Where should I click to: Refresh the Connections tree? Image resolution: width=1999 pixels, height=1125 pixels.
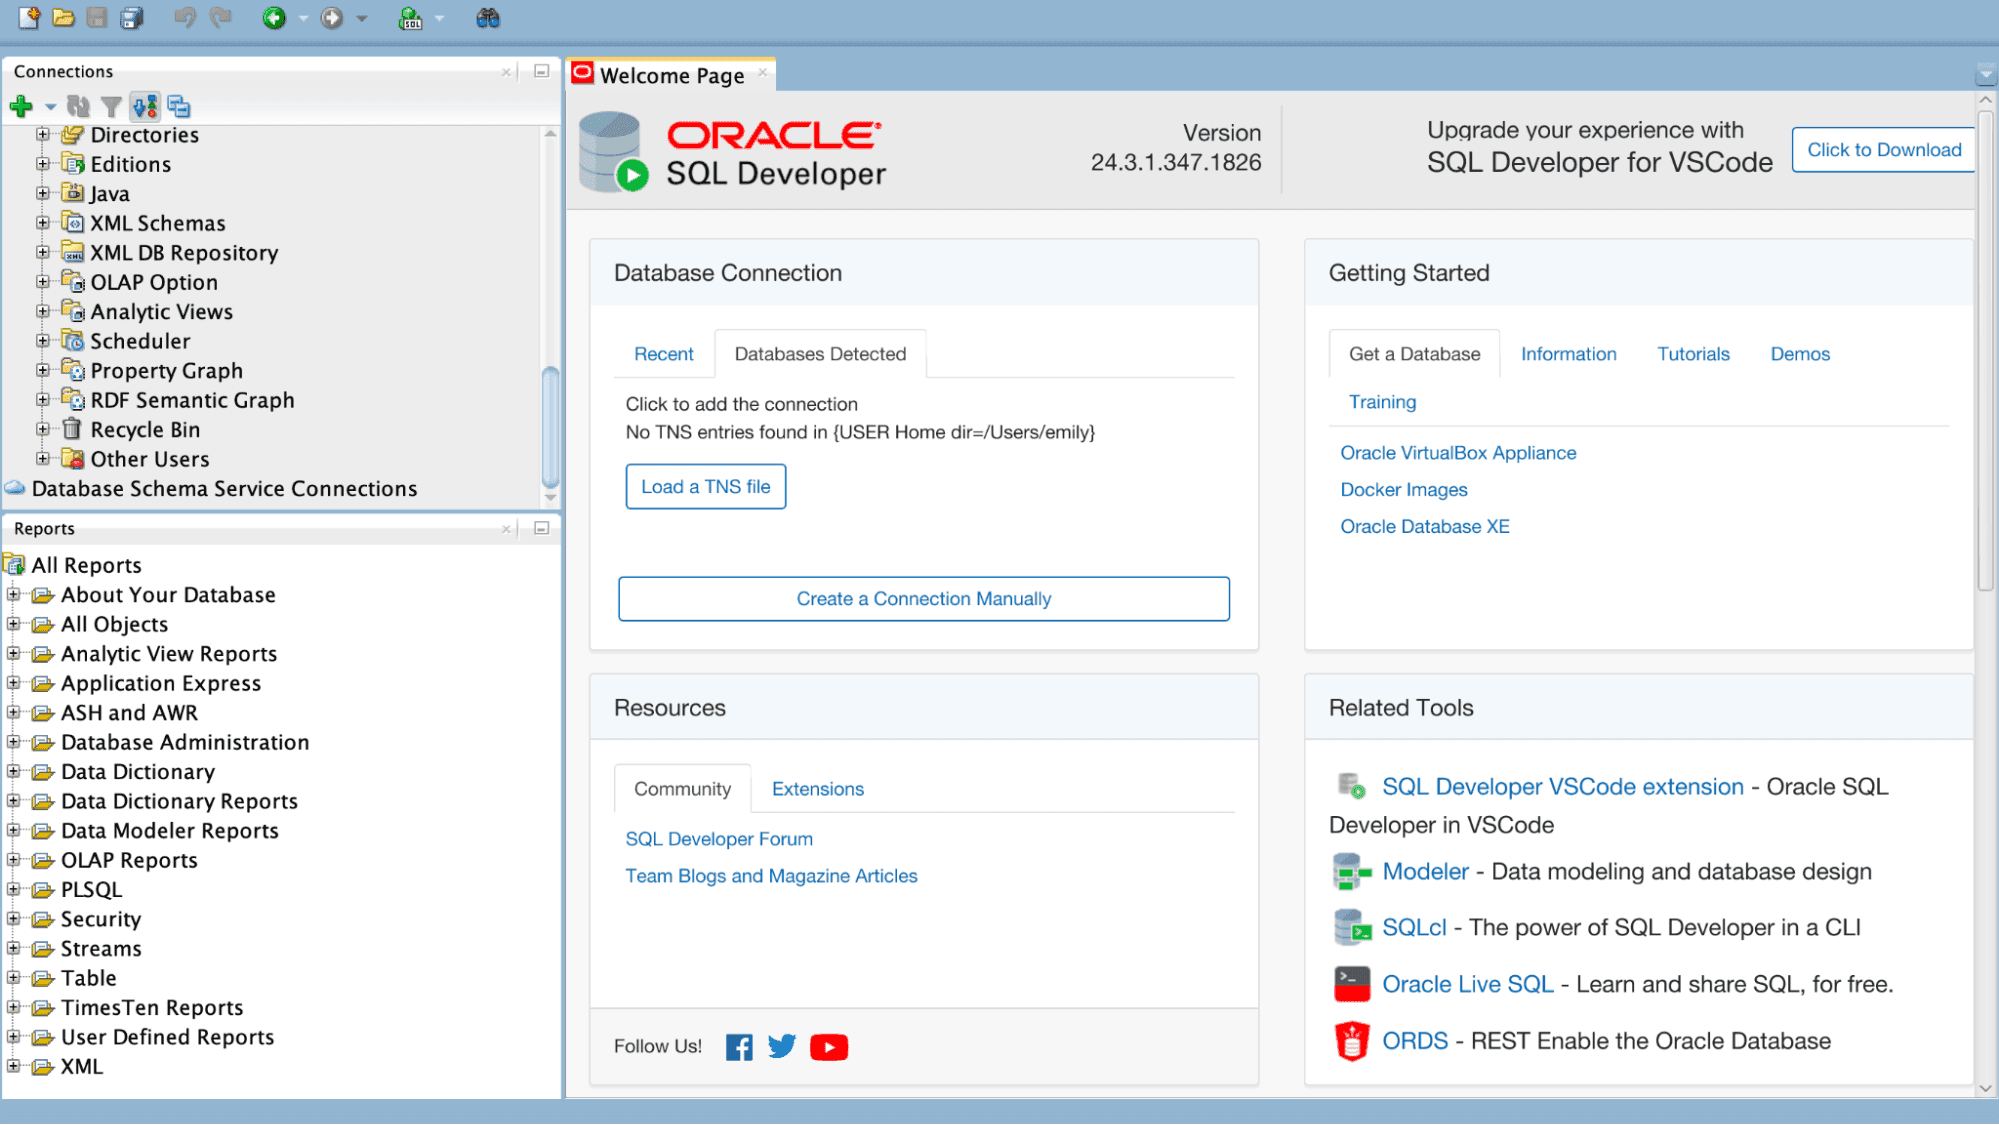point(78,106)
